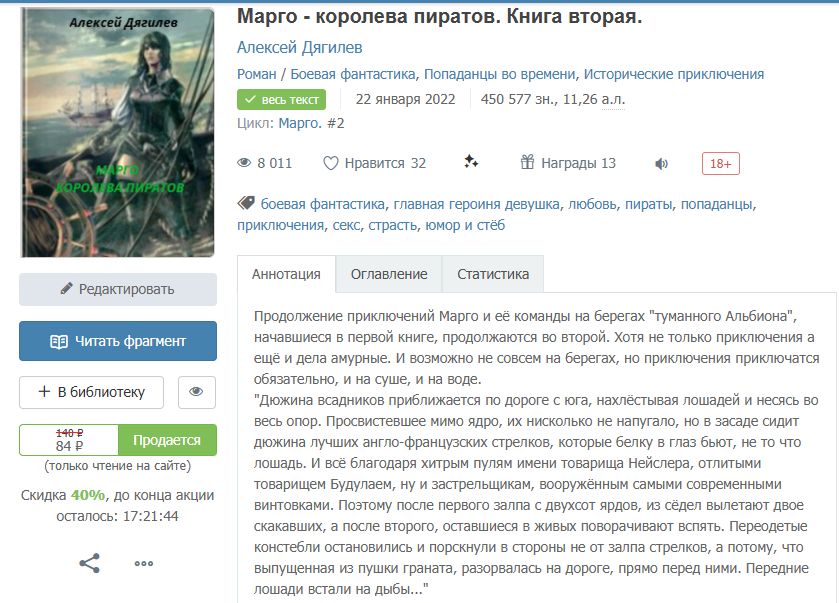Viewport: 839px width, 603px height.
Task: Click the views eye icon near 8 011
Action: (244, 163)
